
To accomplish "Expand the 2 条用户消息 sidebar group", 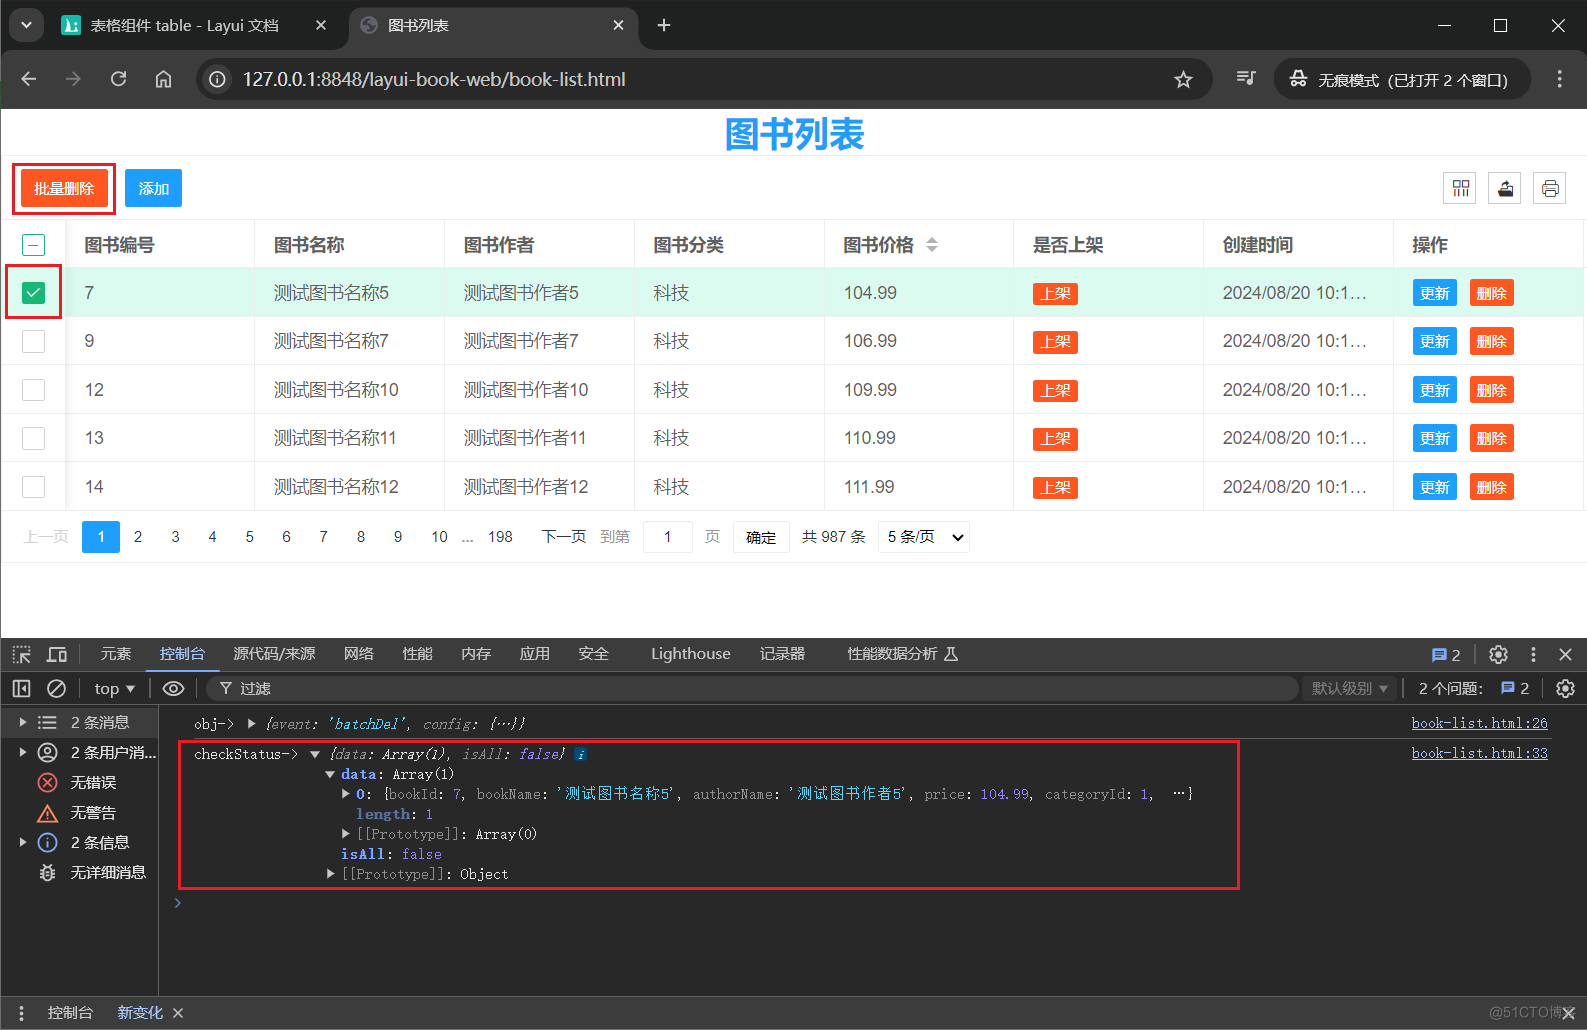I will click(22, 752).
